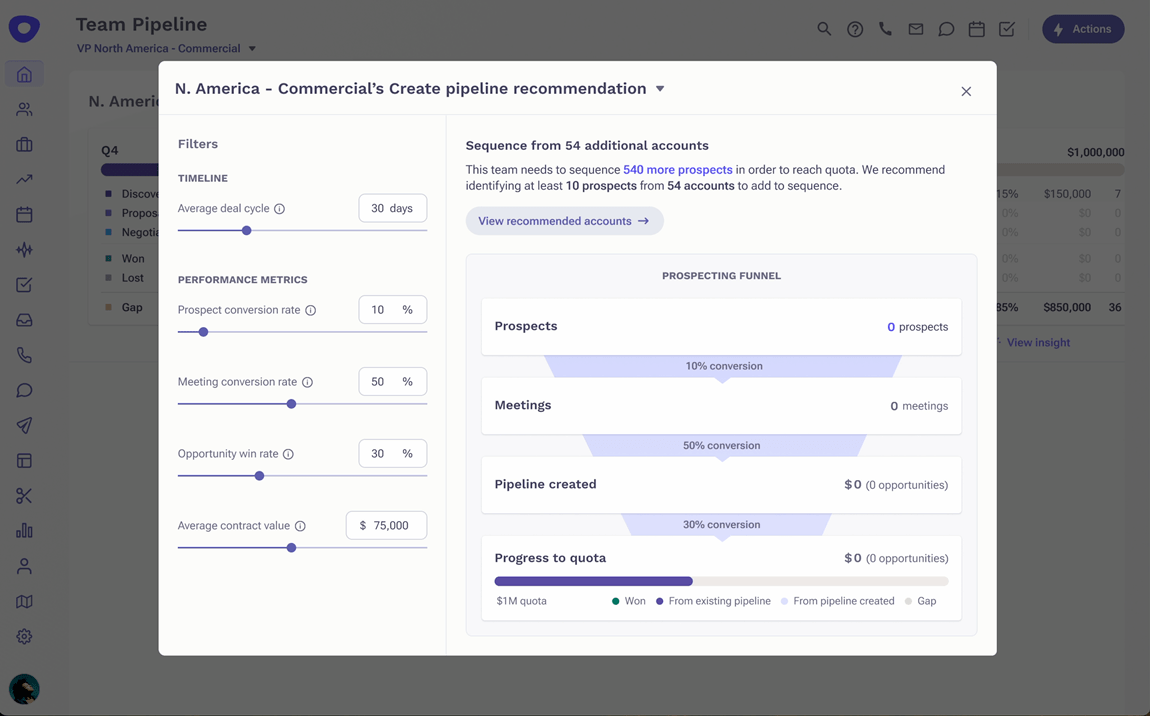Open the mail envelope icon in header
This screenshot has height=716, width=1150.
coord(916,29)
